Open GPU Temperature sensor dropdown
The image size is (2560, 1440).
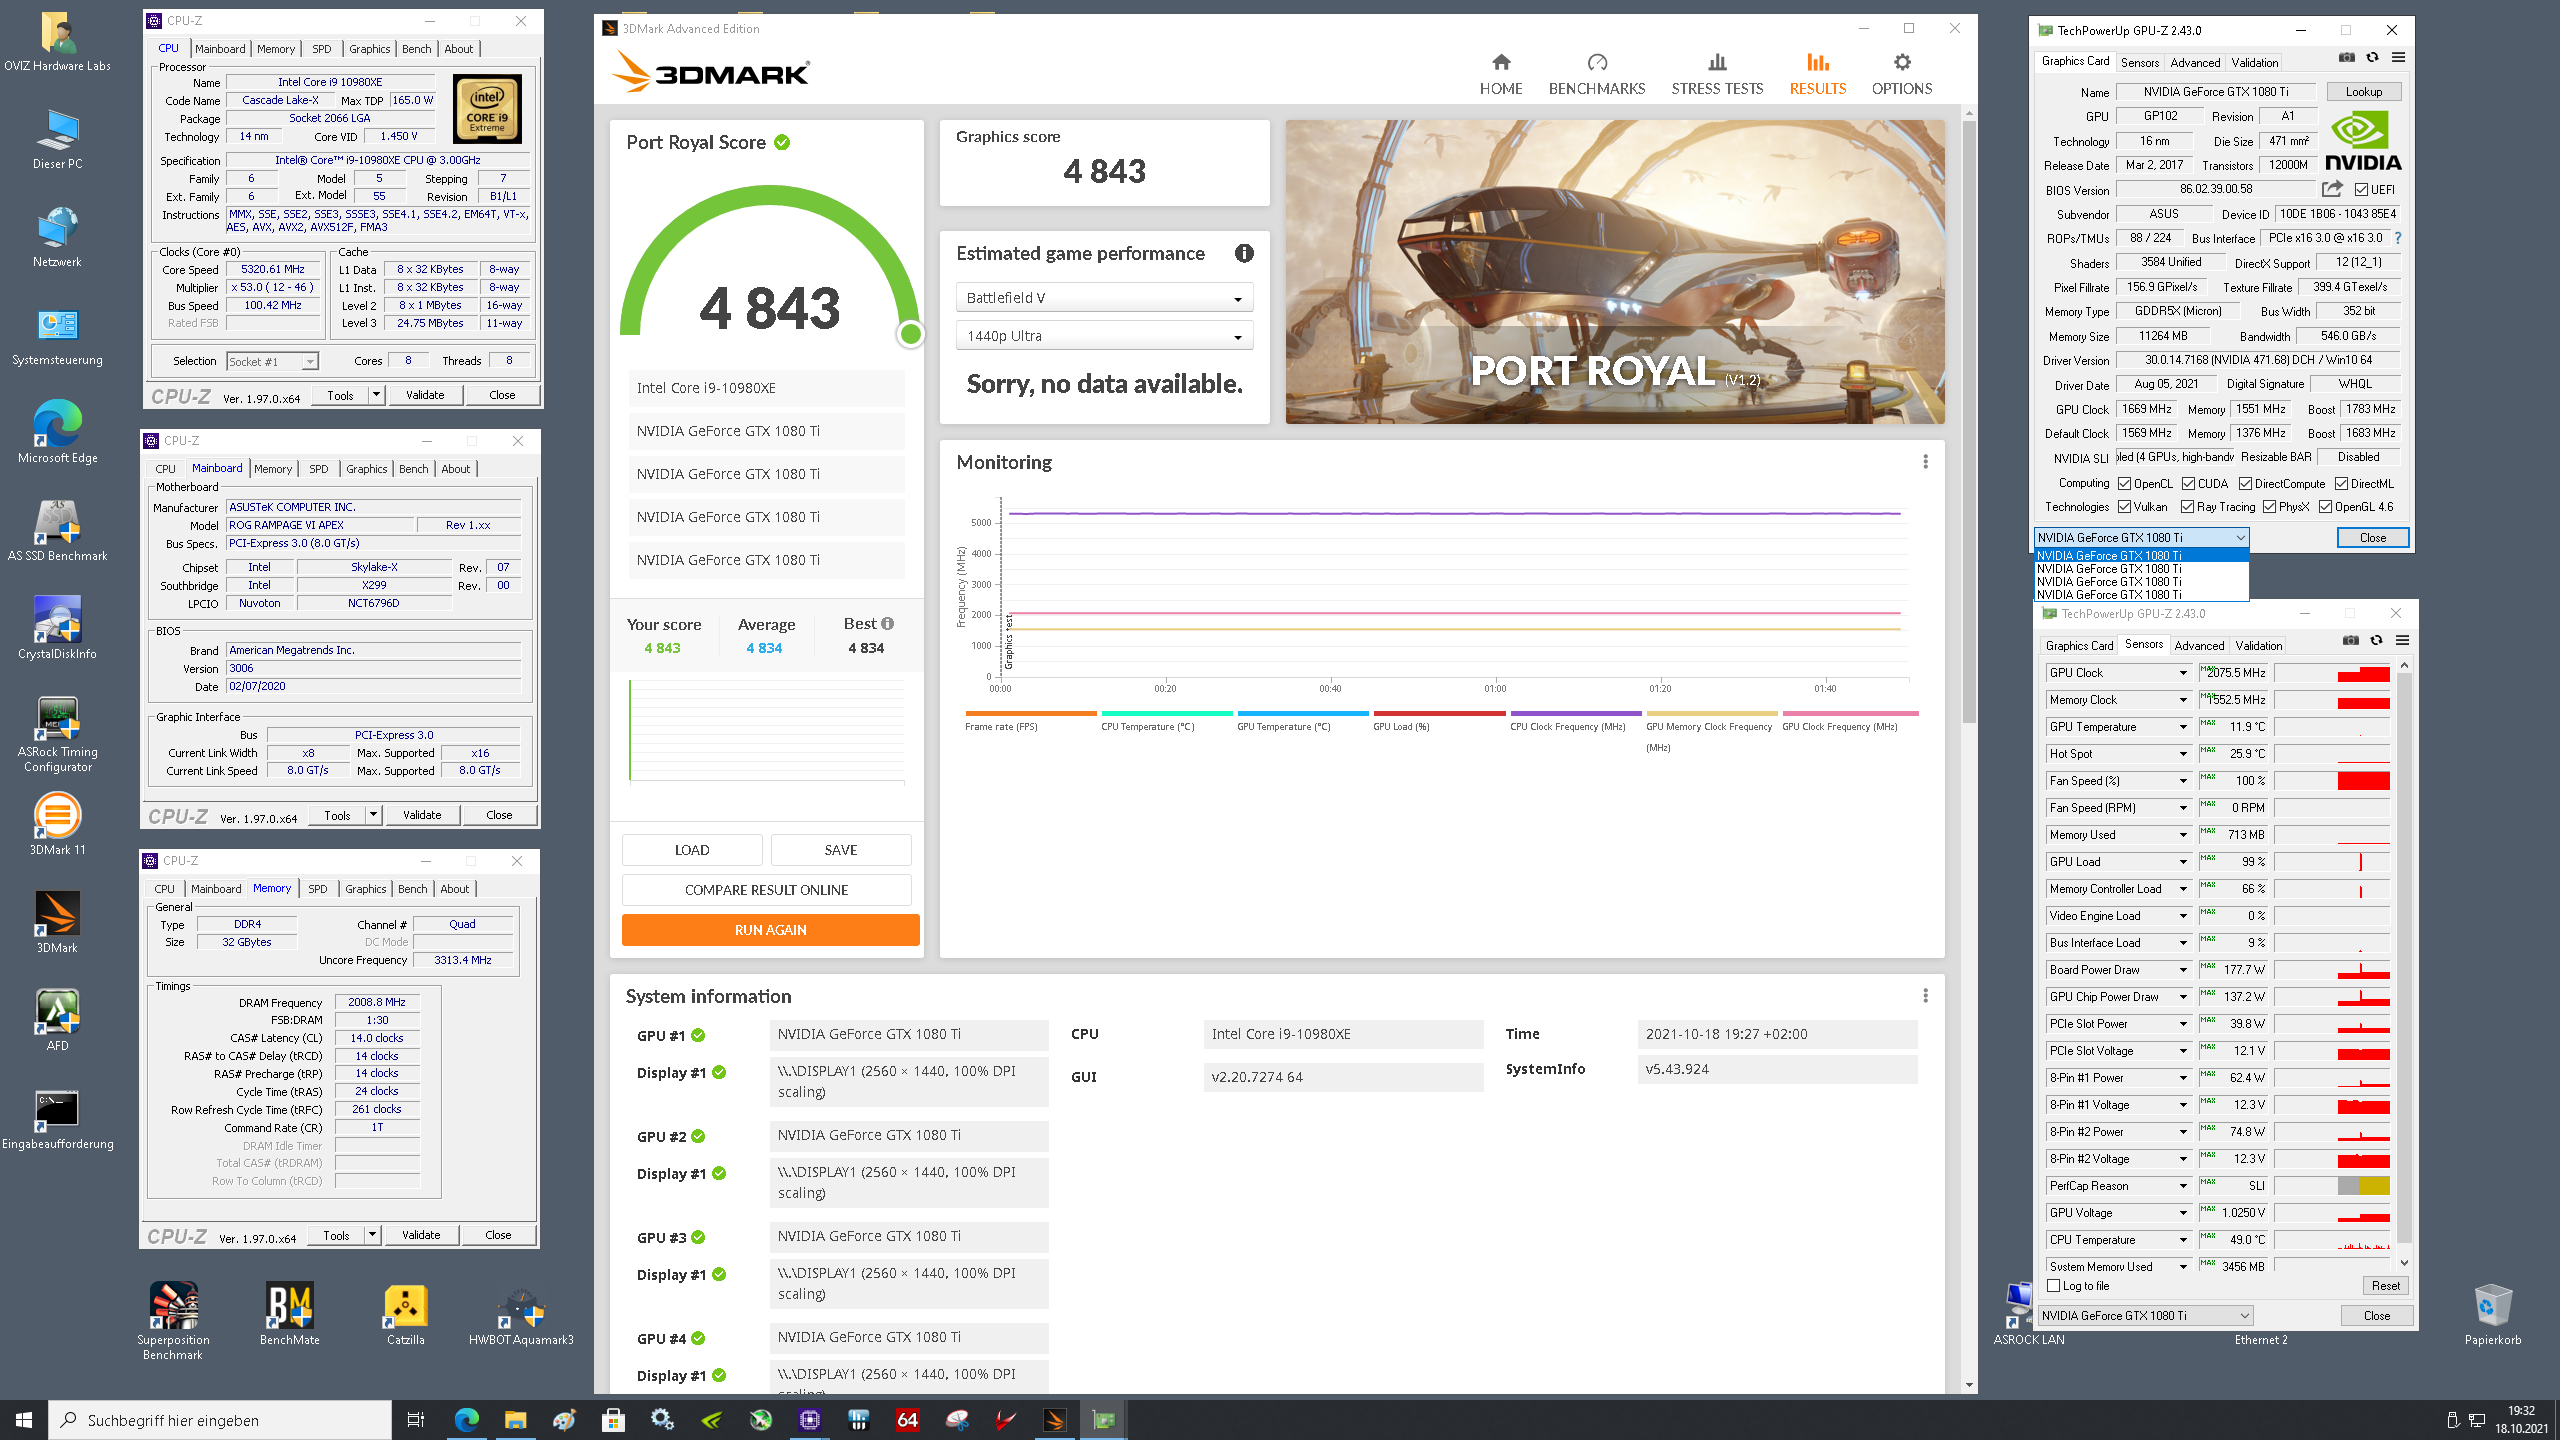point(2183,727)
